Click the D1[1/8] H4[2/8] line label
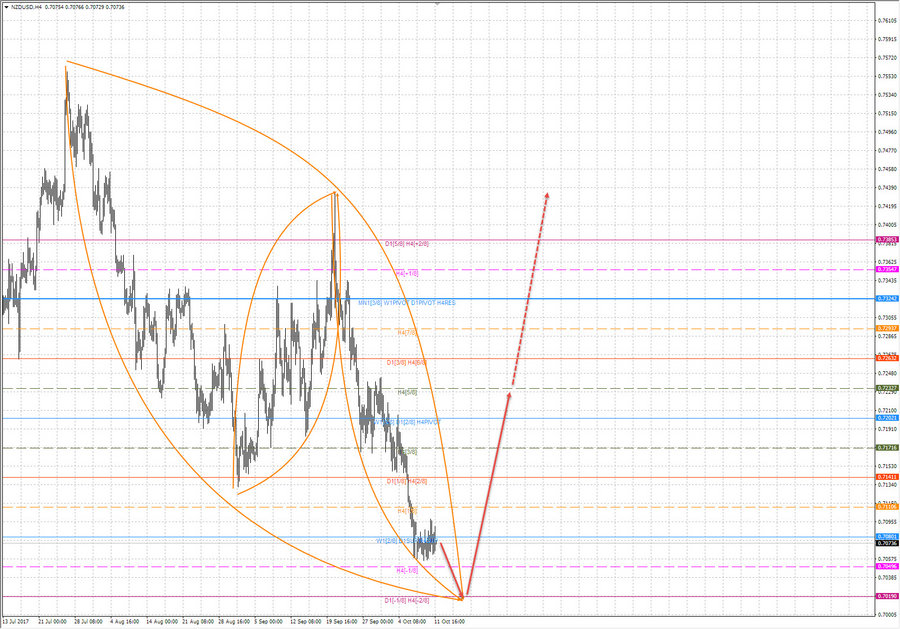The height and width of the screenshot is (629, 900). (x=407, y=482)
